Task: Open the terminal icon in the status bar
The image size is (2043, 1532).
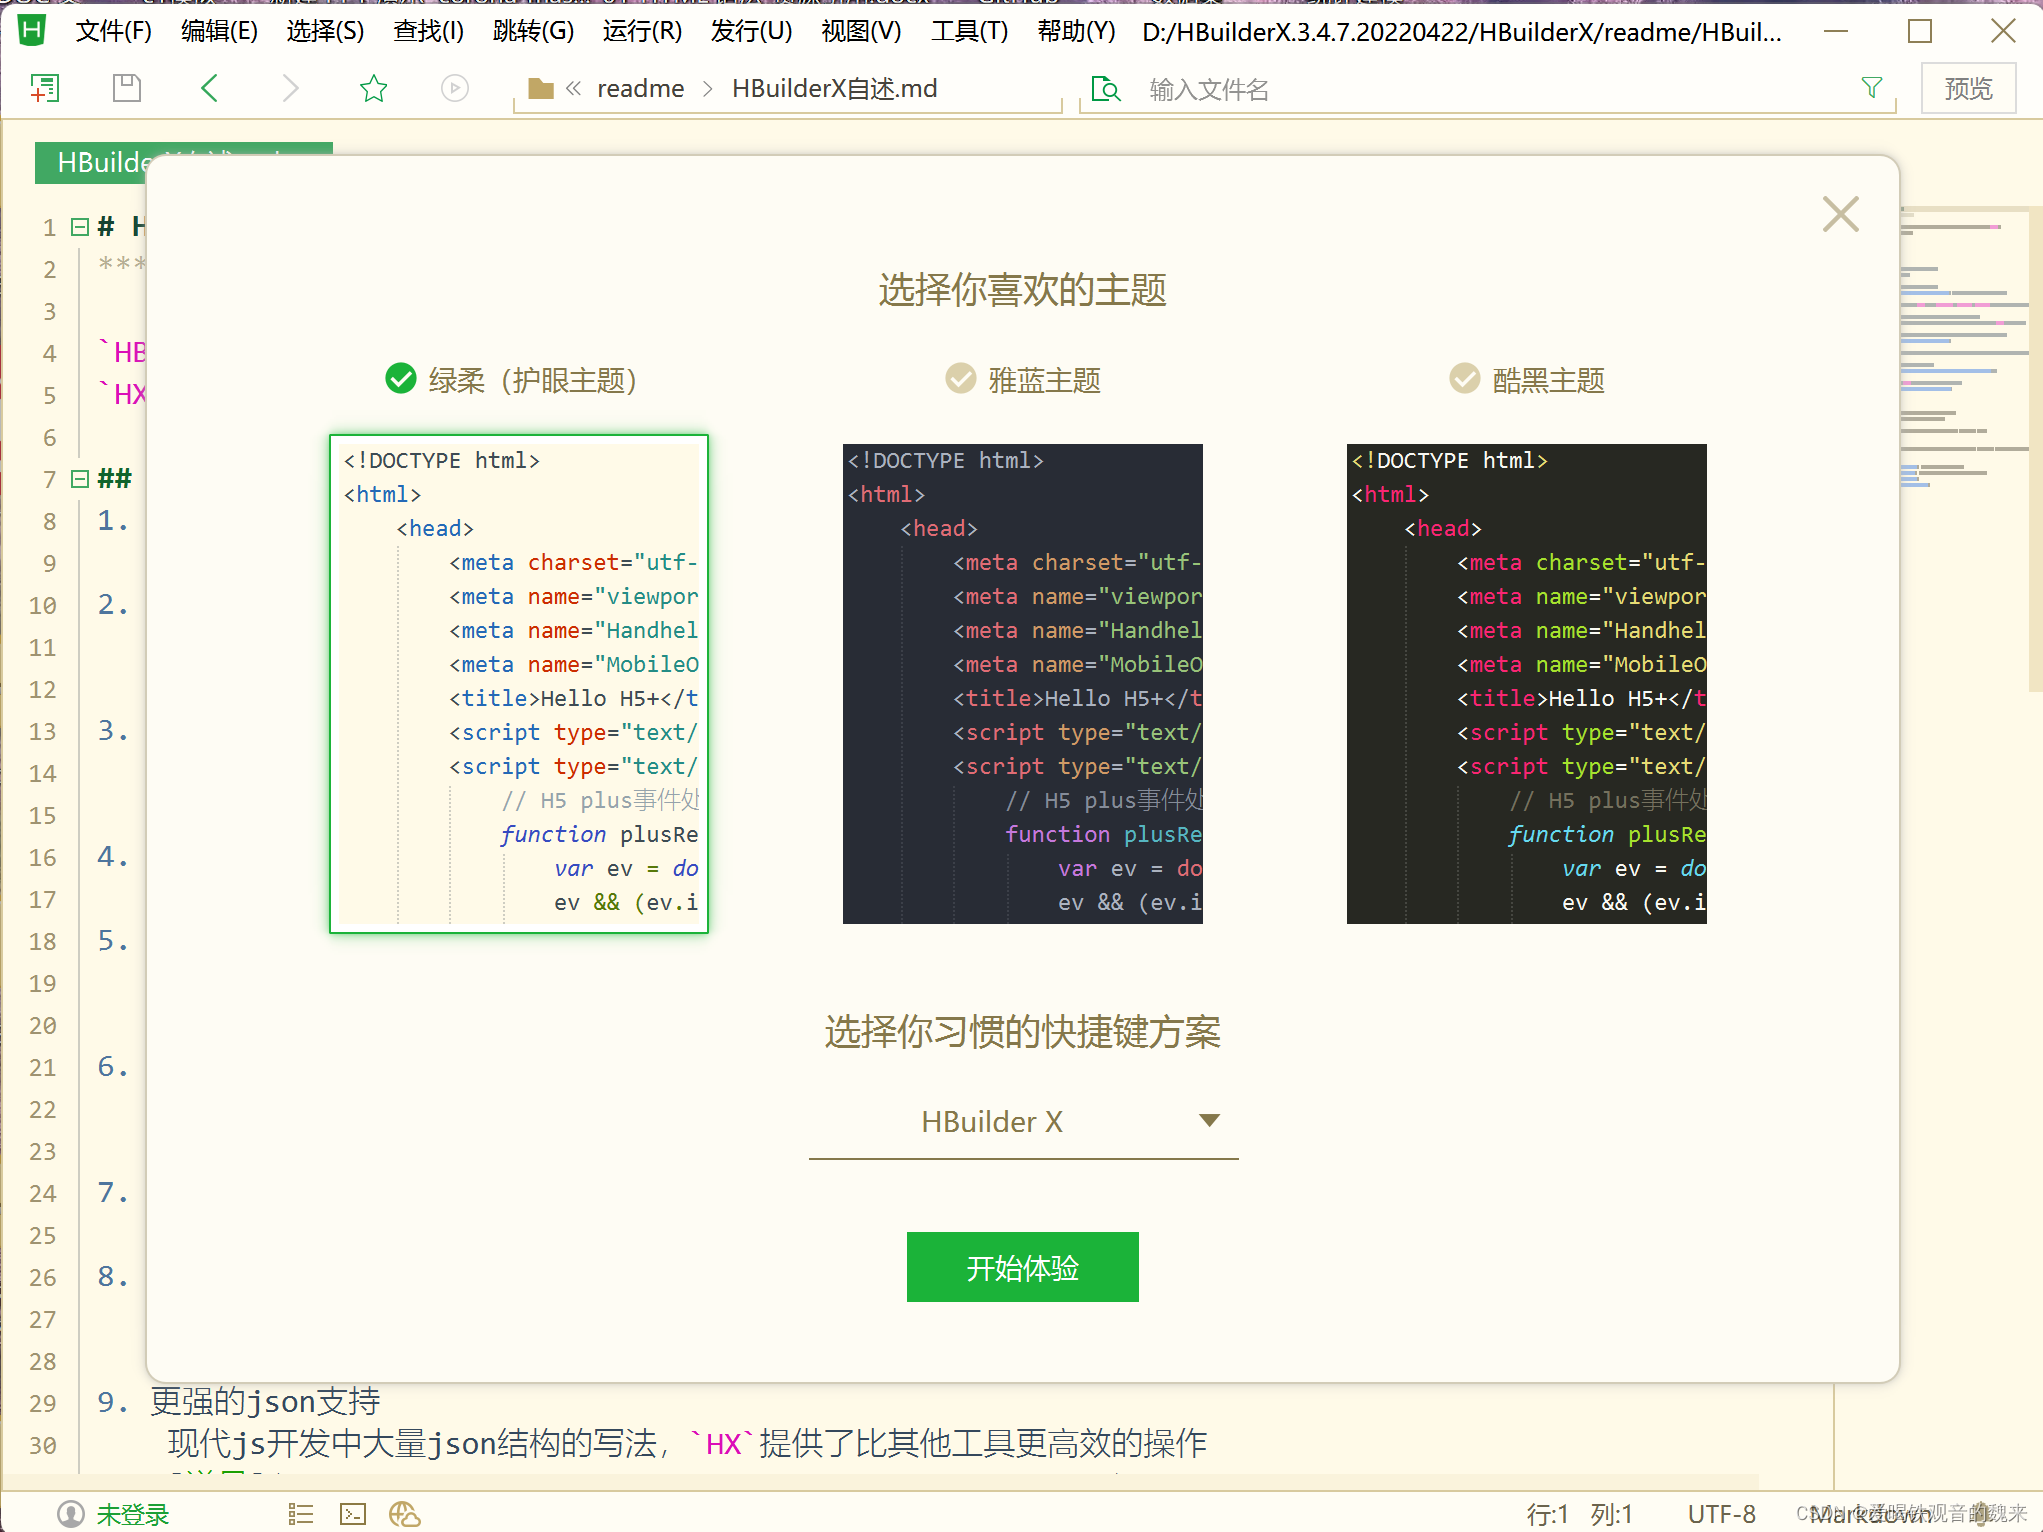Action: coord(352,1514)
